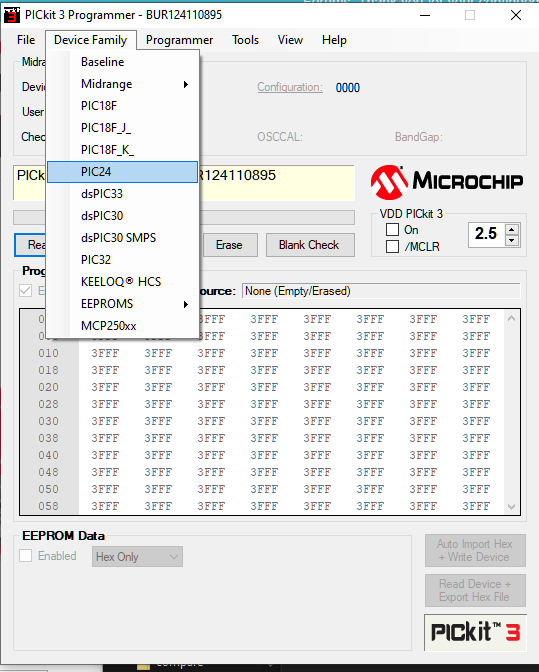
Task: Click address label 058
Action: 48,506
